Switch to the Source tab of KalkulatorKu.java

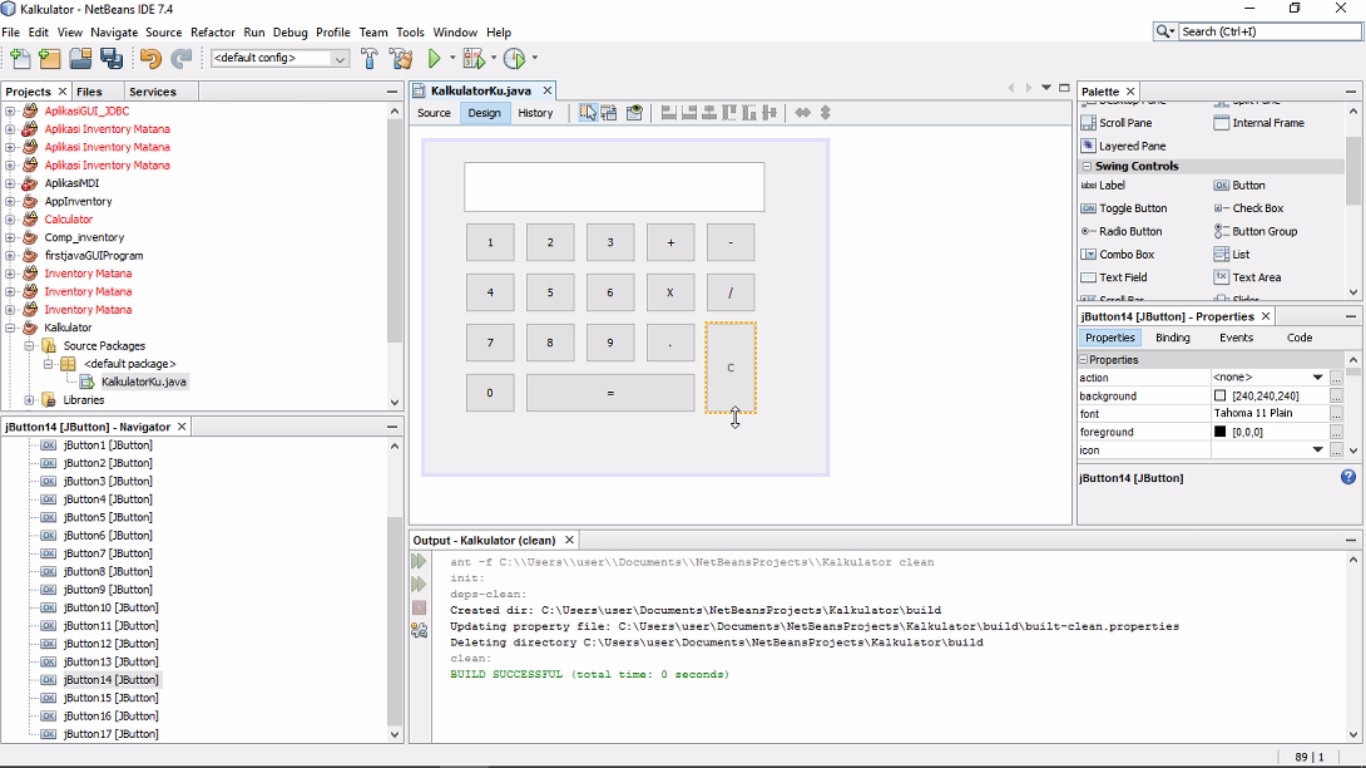[x=433, y=113]
